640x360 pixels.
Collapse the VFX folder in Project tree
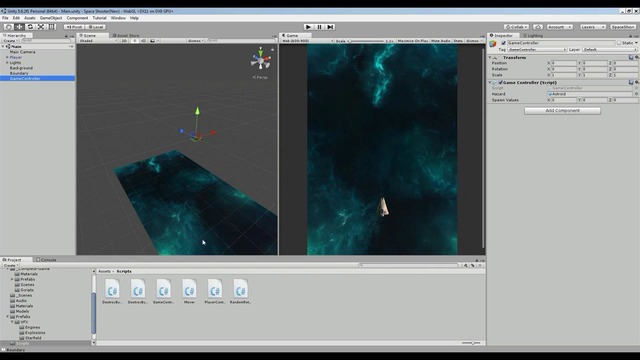(x=12, y=322)
